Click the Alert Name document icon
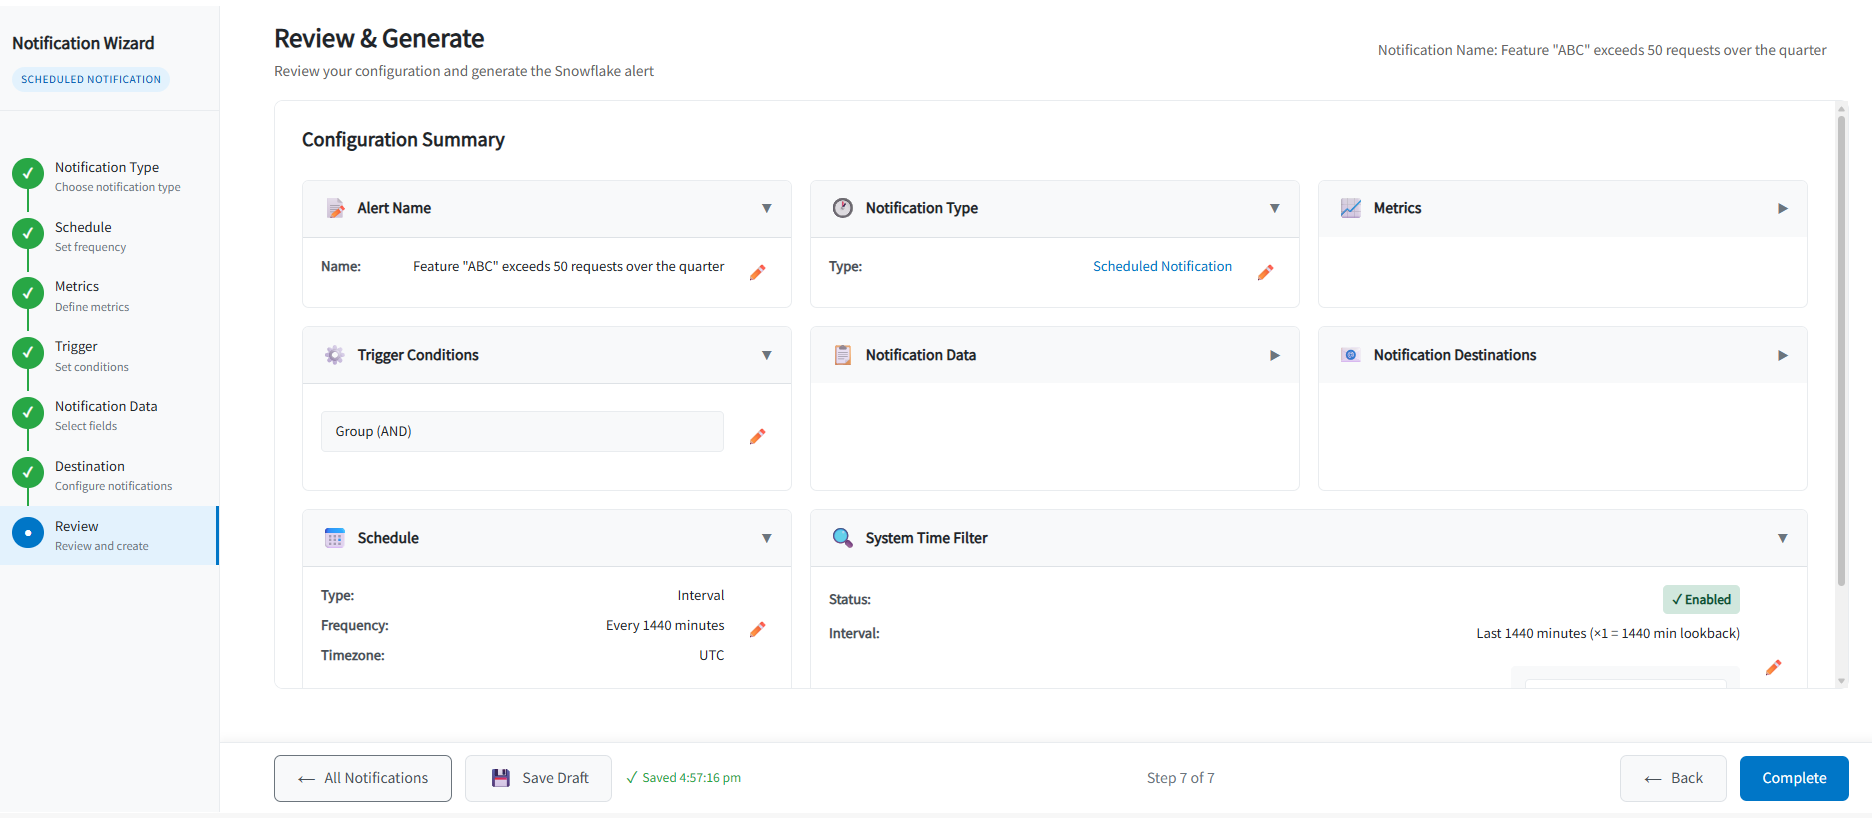Screen dimensions: 1872x818 (335, 208)
